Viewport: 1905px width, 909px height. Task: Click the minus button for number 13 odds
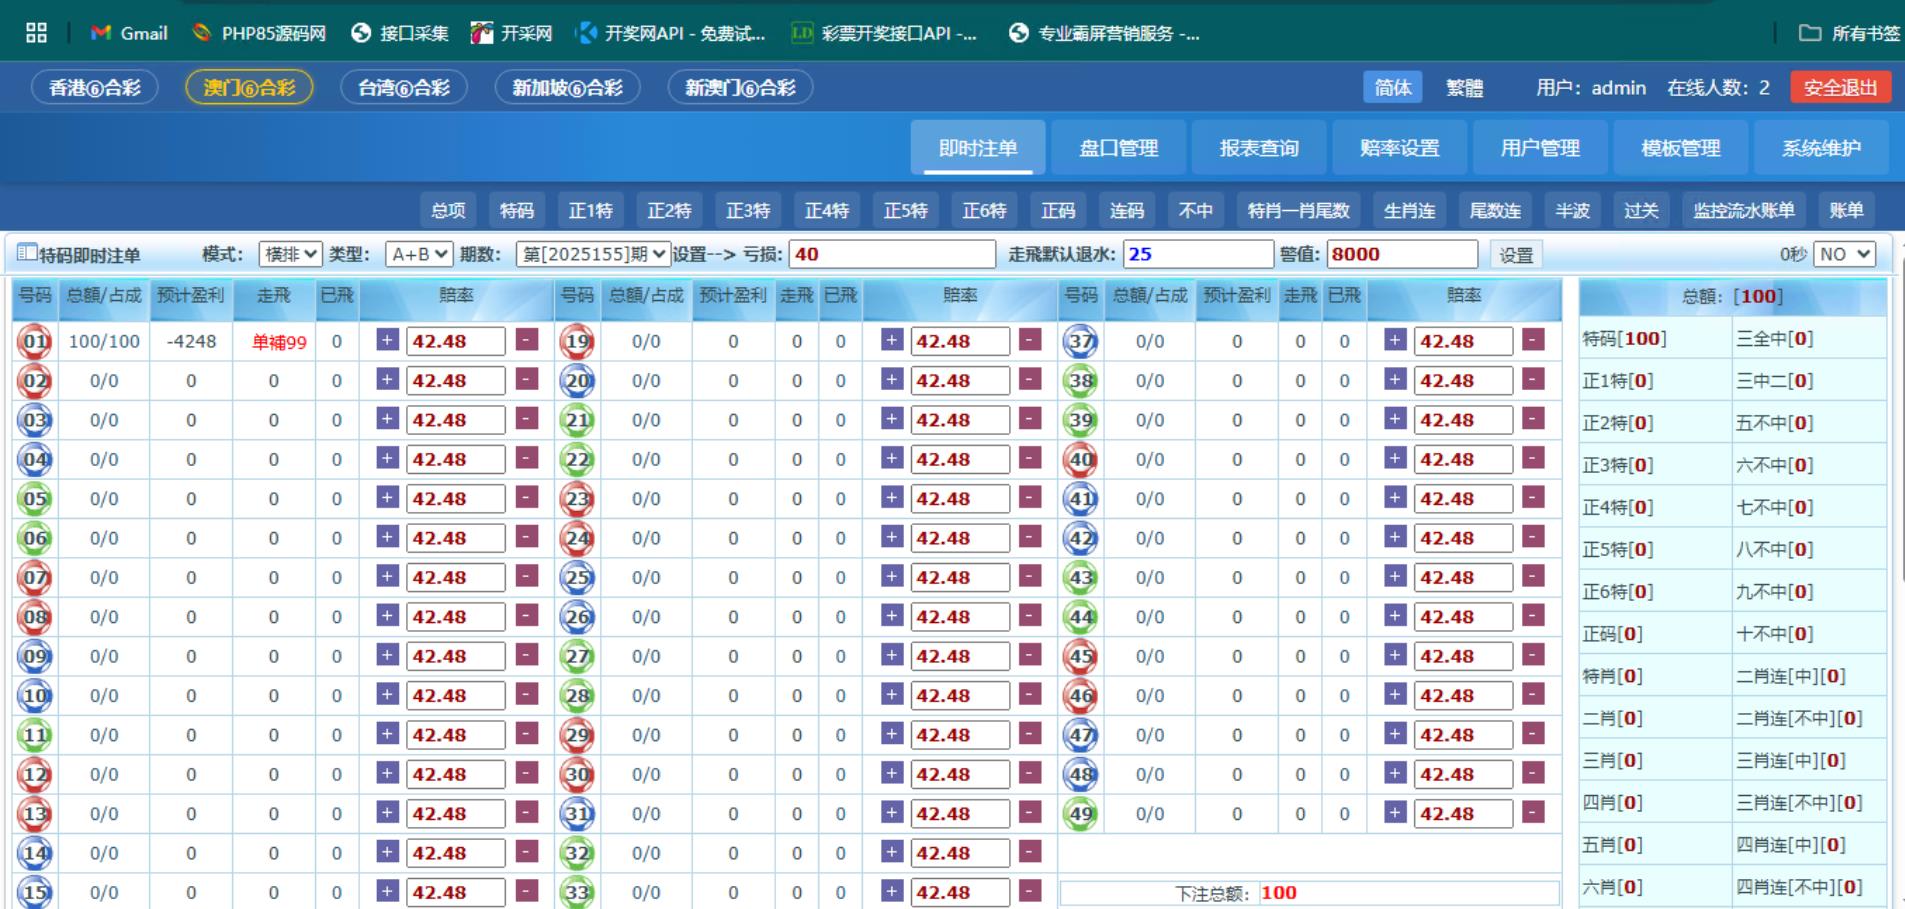click(527, 813)
